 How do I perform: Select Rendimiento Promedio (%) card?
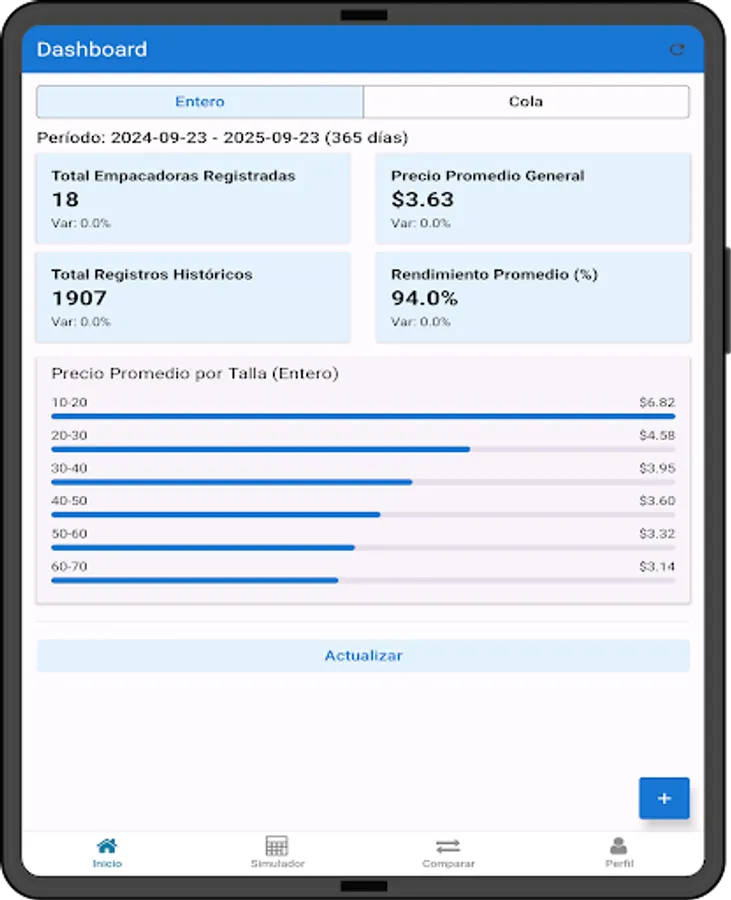click(533, 297)
